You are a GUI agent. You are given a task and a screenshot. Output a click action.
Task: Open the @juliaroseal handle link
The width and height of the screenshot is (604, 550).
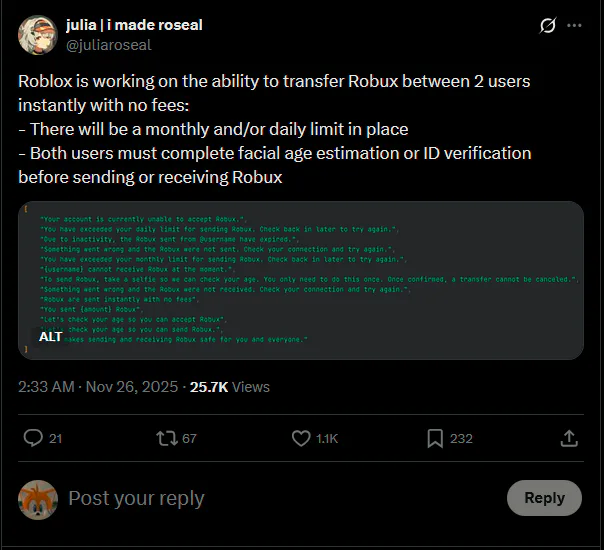[109, 44]
